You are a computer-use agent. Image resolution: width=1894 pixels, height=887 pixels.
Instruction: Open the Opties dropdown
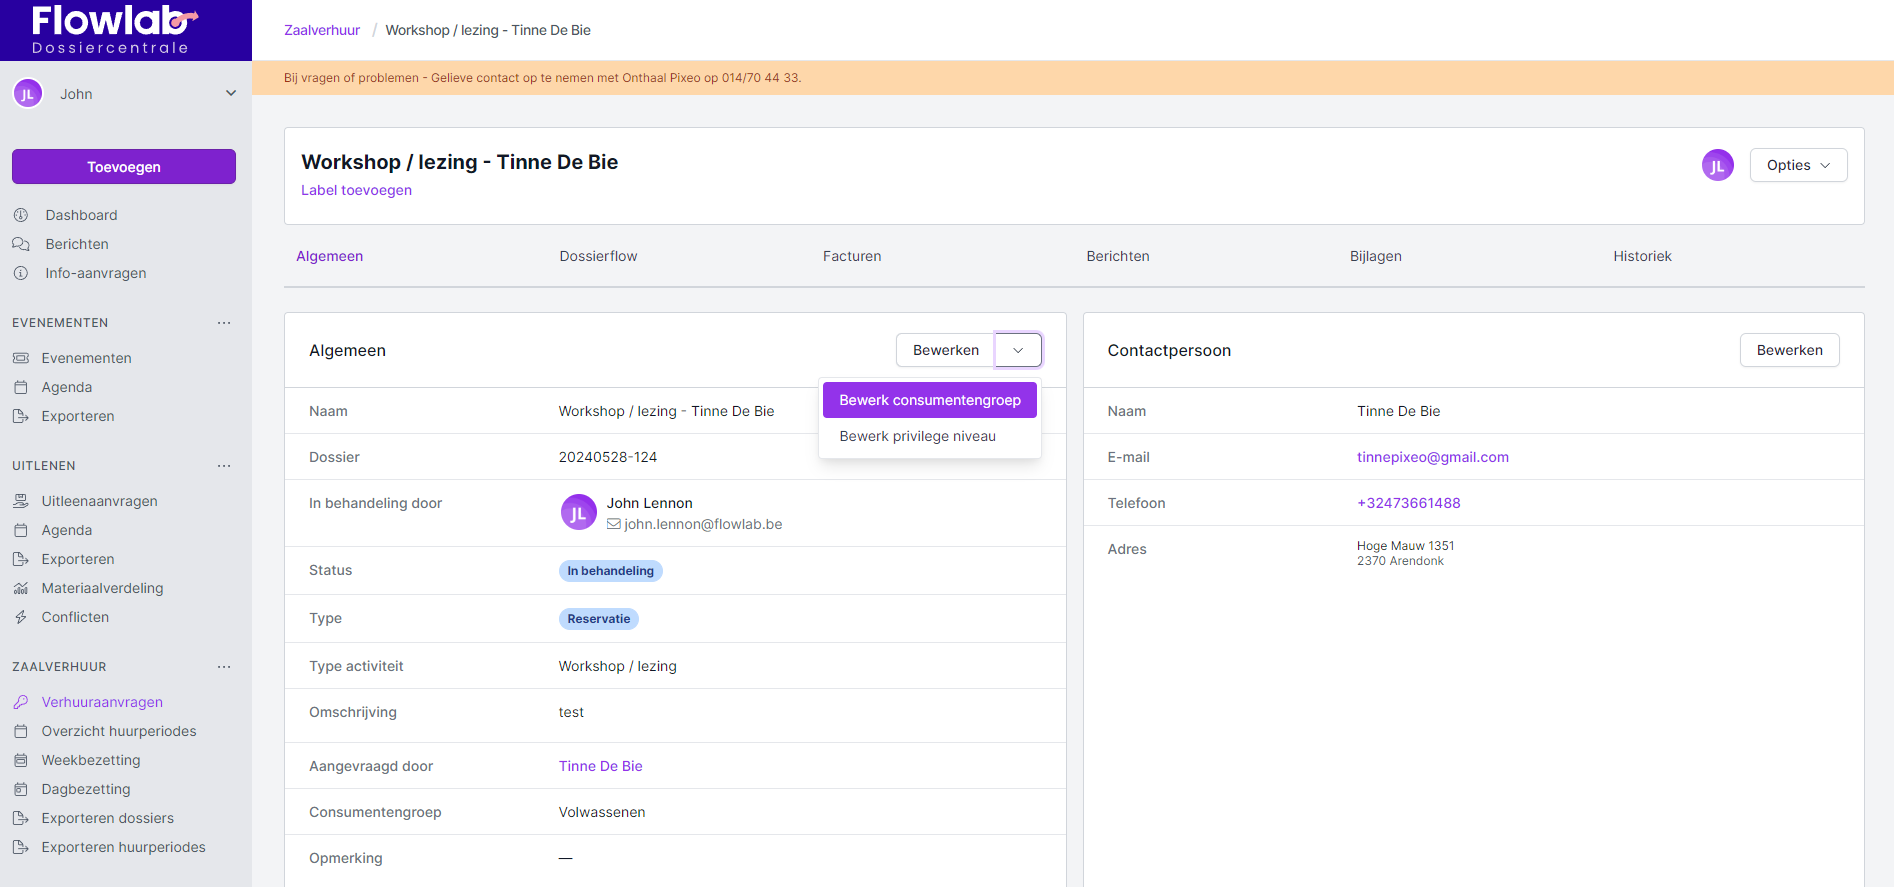coord(1798,166)
